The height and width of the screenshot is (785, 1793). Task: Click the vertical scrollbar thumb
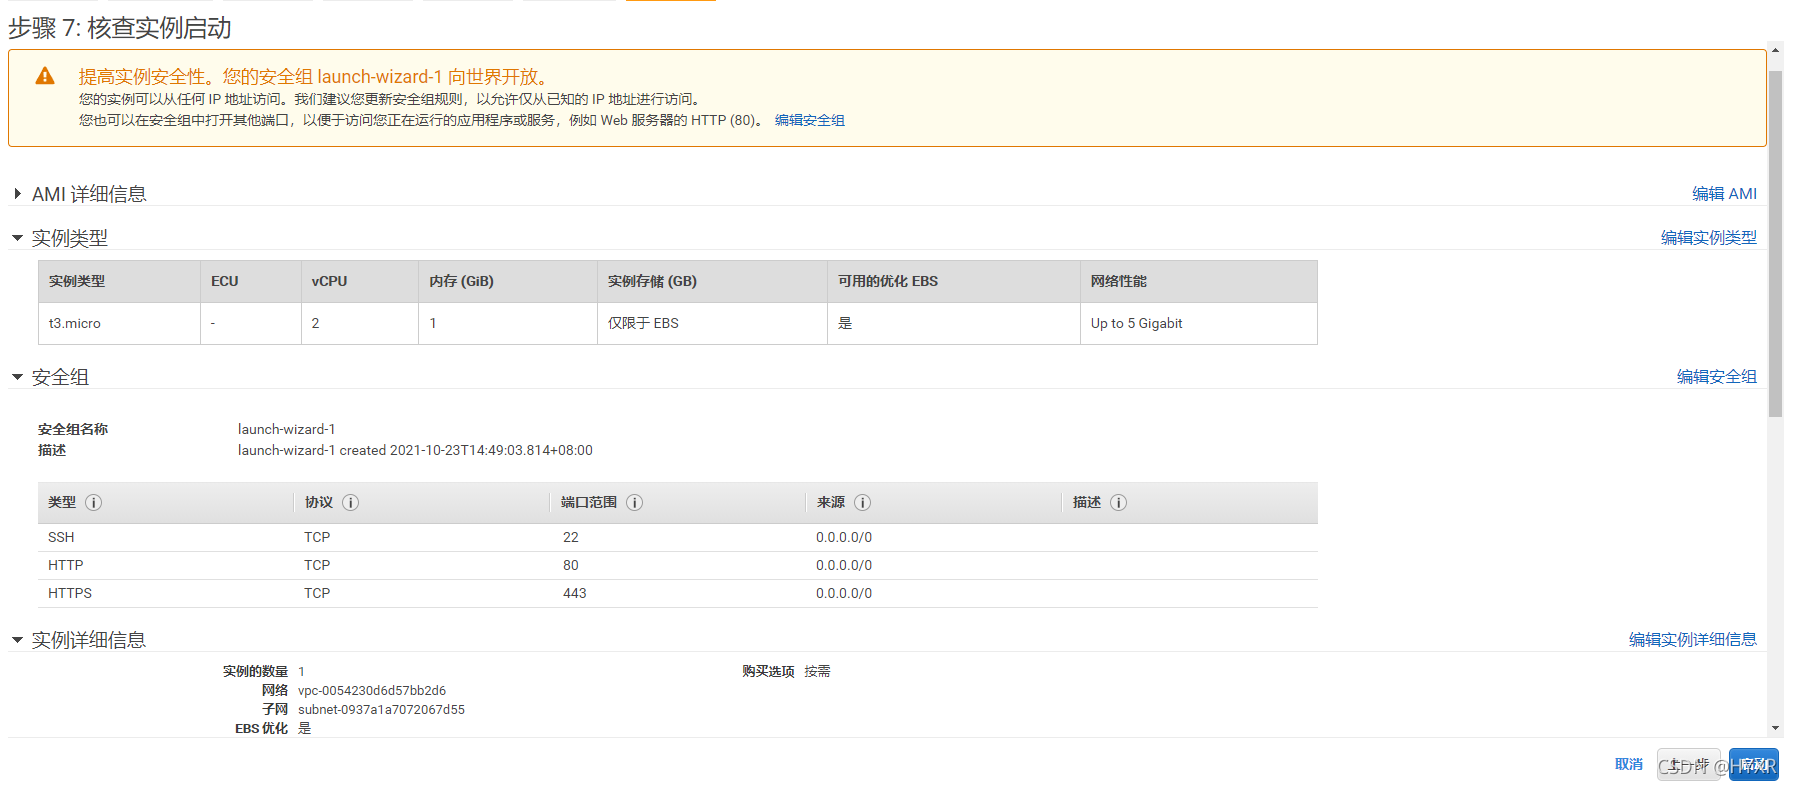pos(1775,243)
